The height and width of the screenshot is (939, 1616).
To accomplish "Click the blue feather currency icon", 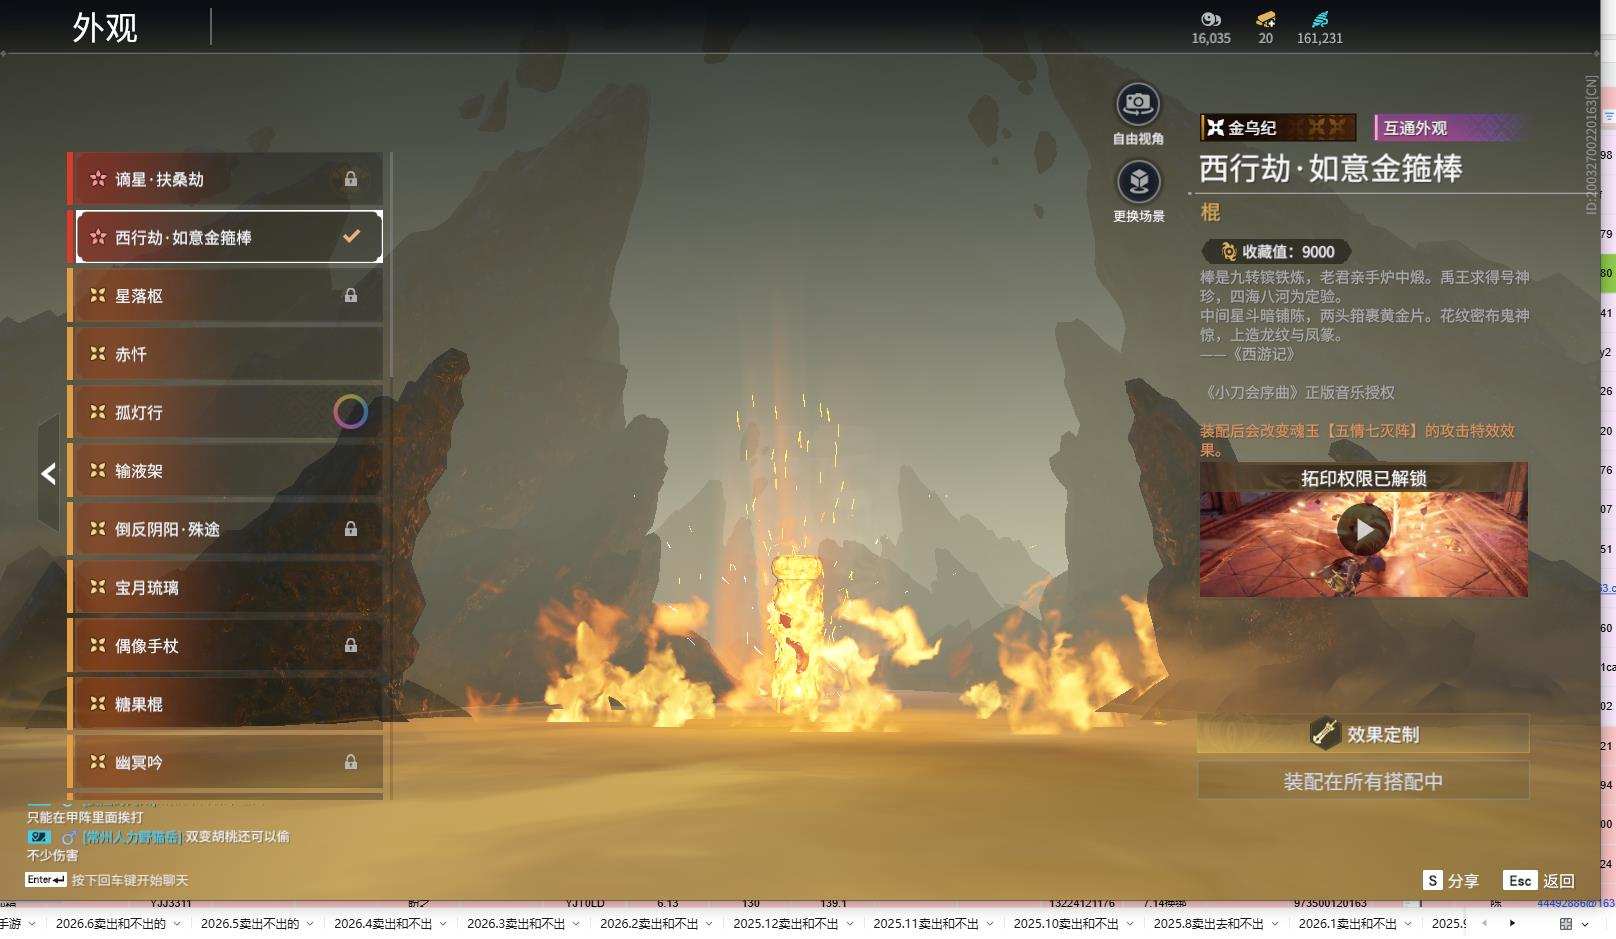I will 1320,19.
